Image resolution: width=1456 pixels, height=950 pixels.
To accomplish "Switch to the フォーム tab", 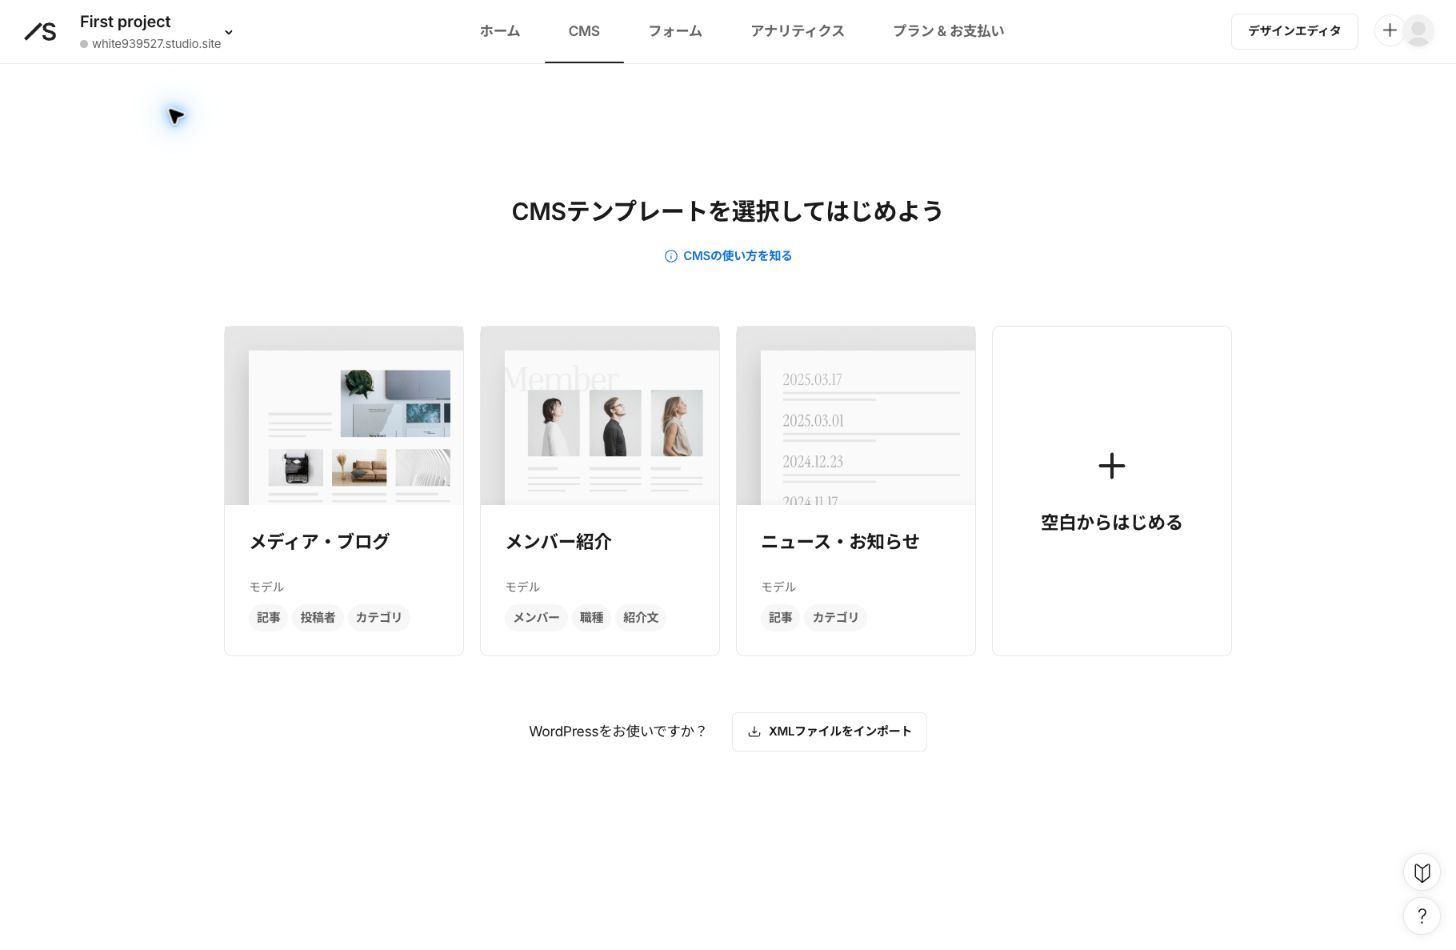I will (x=675, y=31).
